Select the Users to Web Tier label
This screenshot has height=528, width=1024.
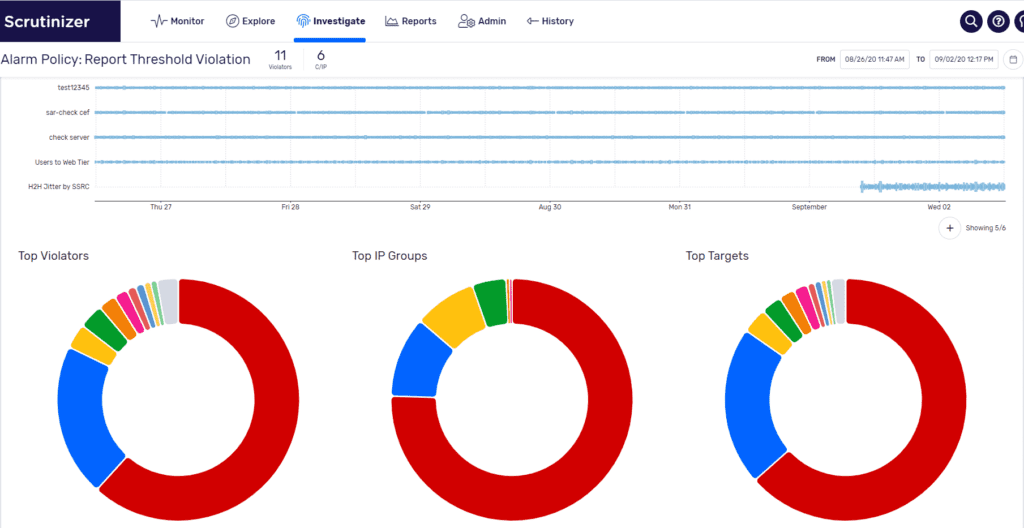62,162
